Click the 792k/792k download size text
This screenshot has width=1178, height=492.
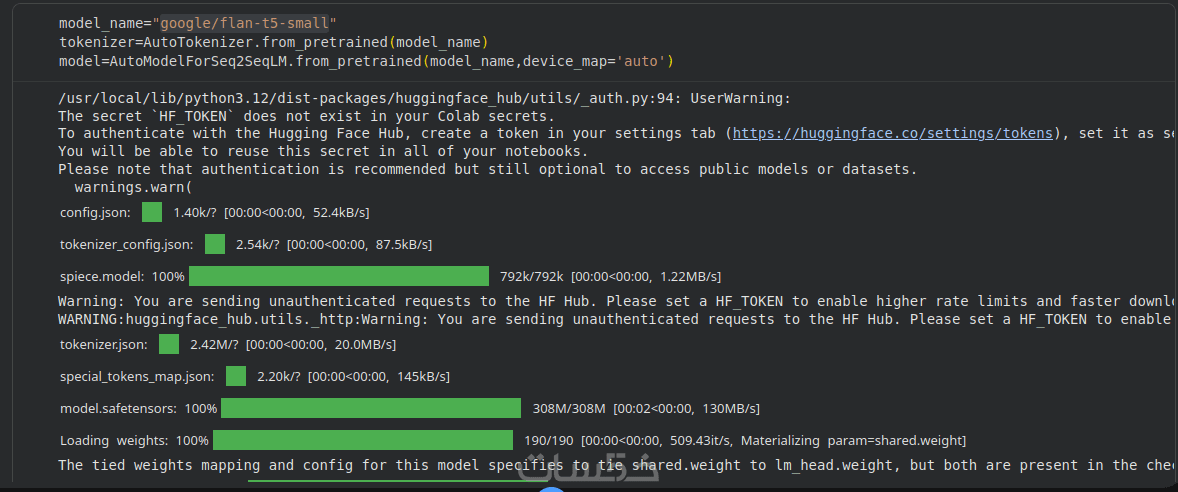[x=532, y=277]
